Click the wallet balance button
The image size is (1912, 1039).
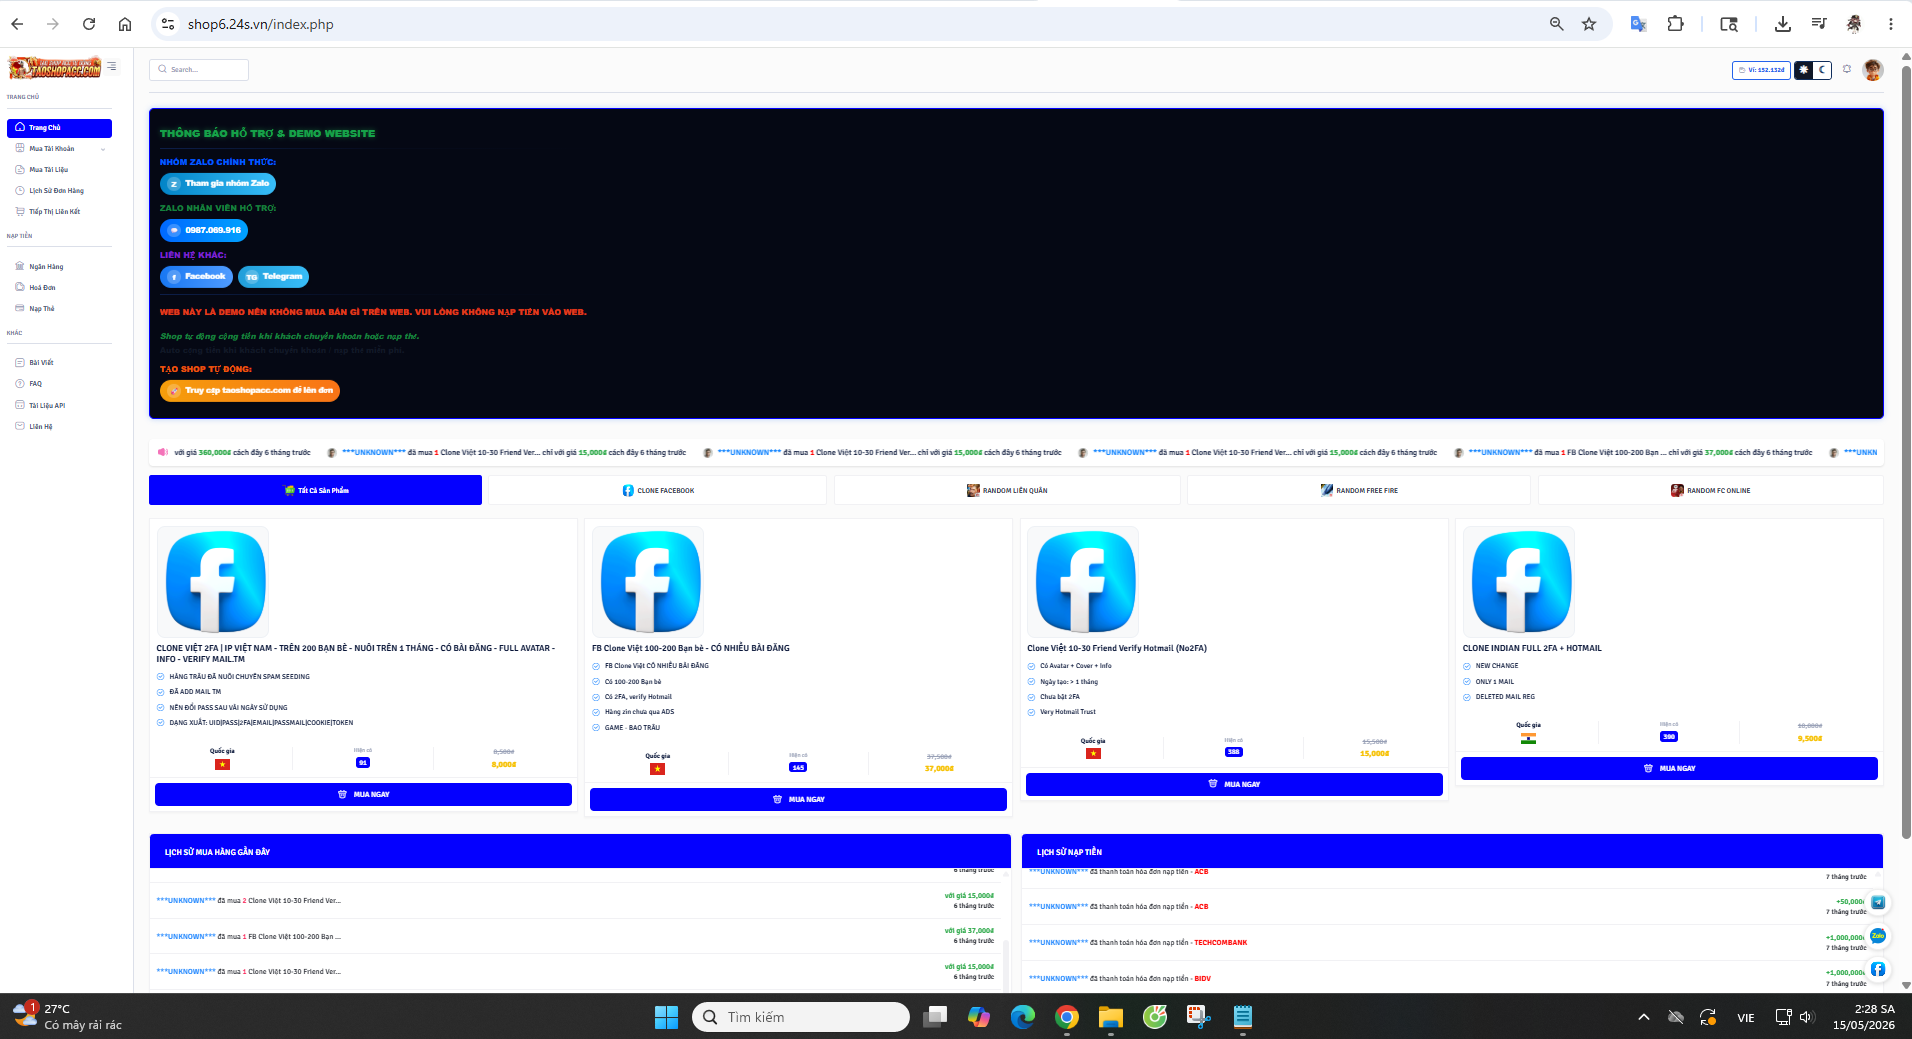pos(1760,70)
